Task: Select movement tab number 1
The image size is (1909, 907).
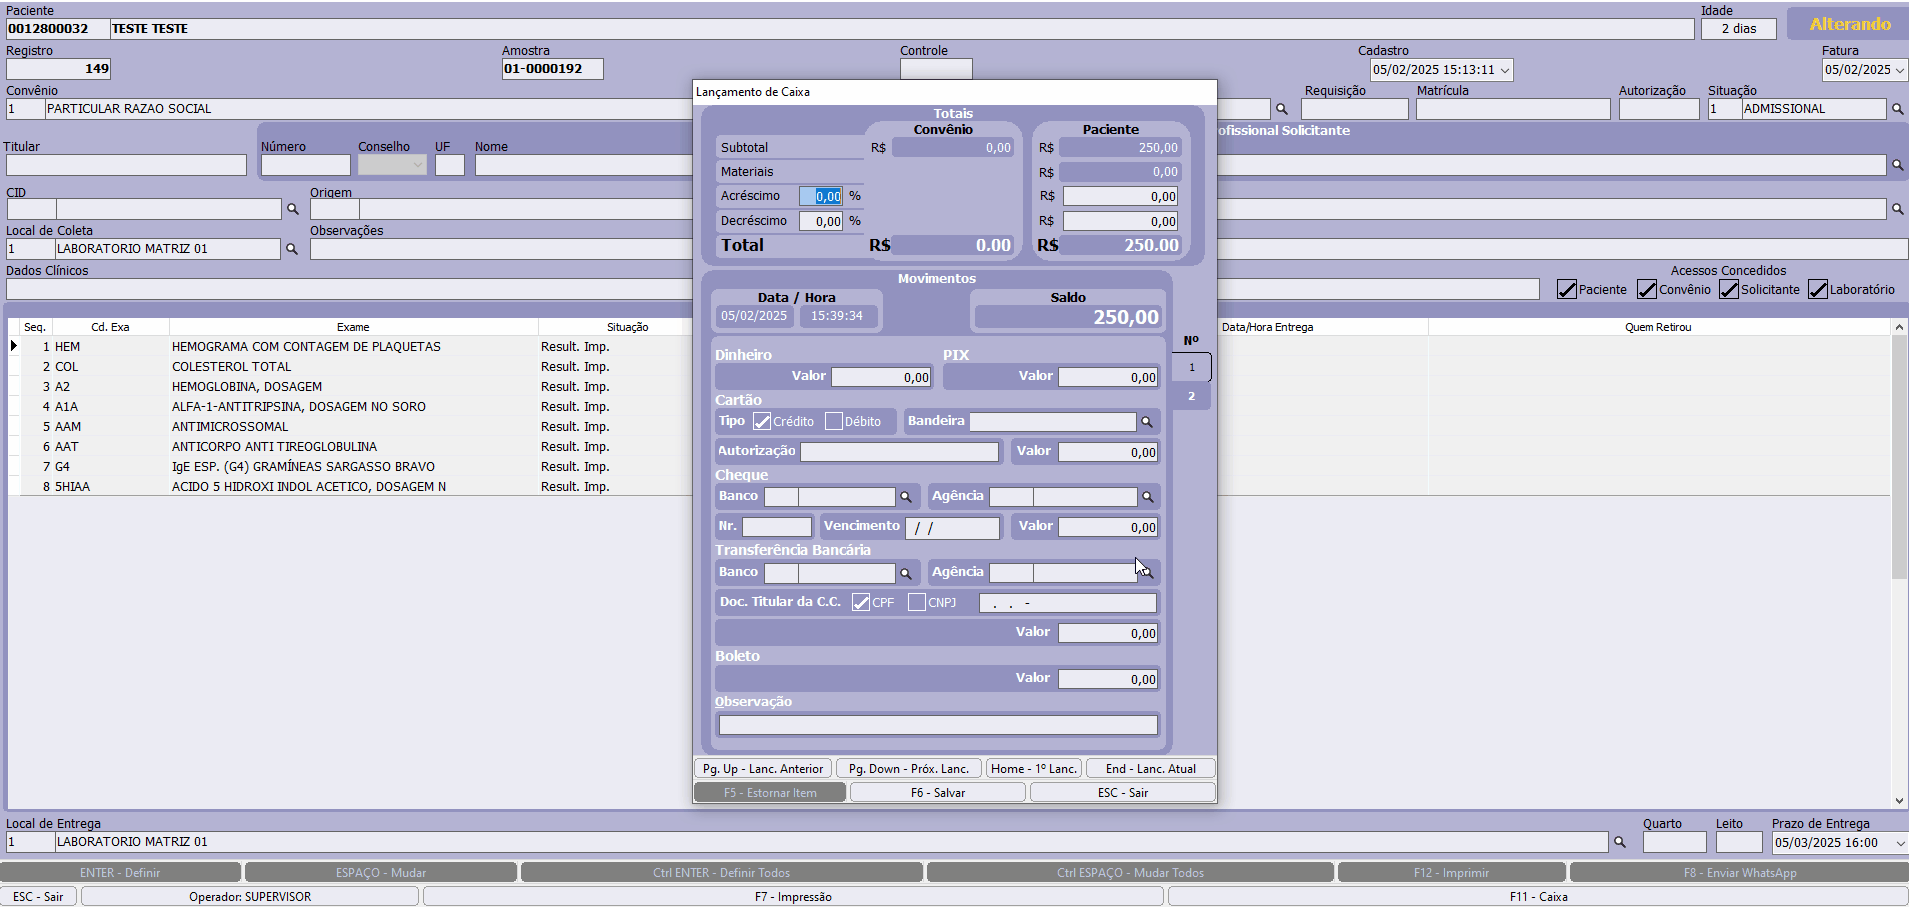Action: [x=1191, y=367]
